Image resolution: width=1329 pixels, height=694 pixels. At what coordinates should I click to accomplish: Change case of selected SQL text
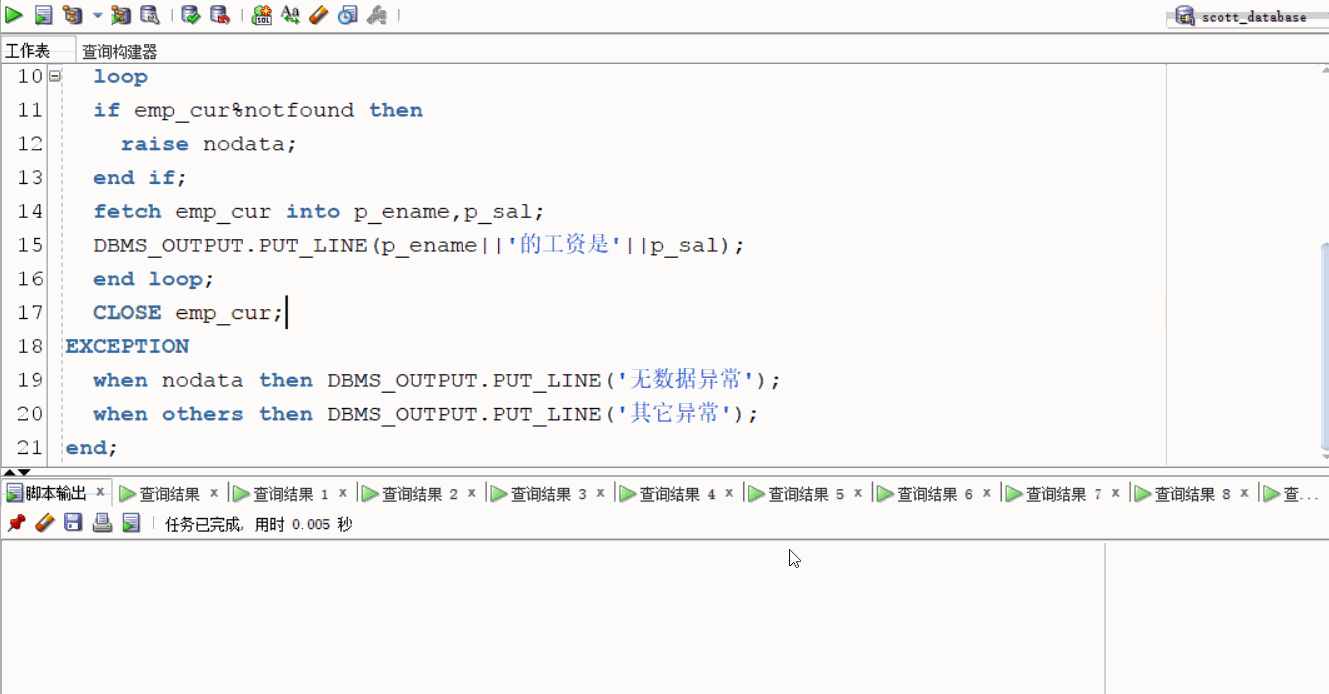click(290, 15)
